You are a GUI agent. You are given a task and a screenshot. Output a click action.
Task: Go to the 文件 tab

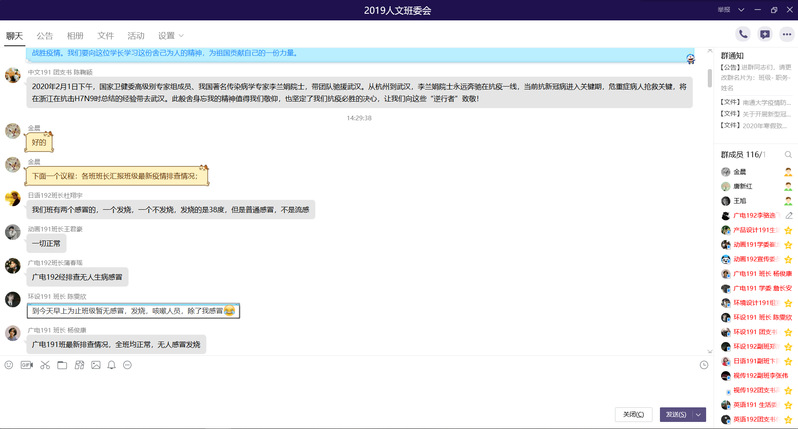coord(105,35)
